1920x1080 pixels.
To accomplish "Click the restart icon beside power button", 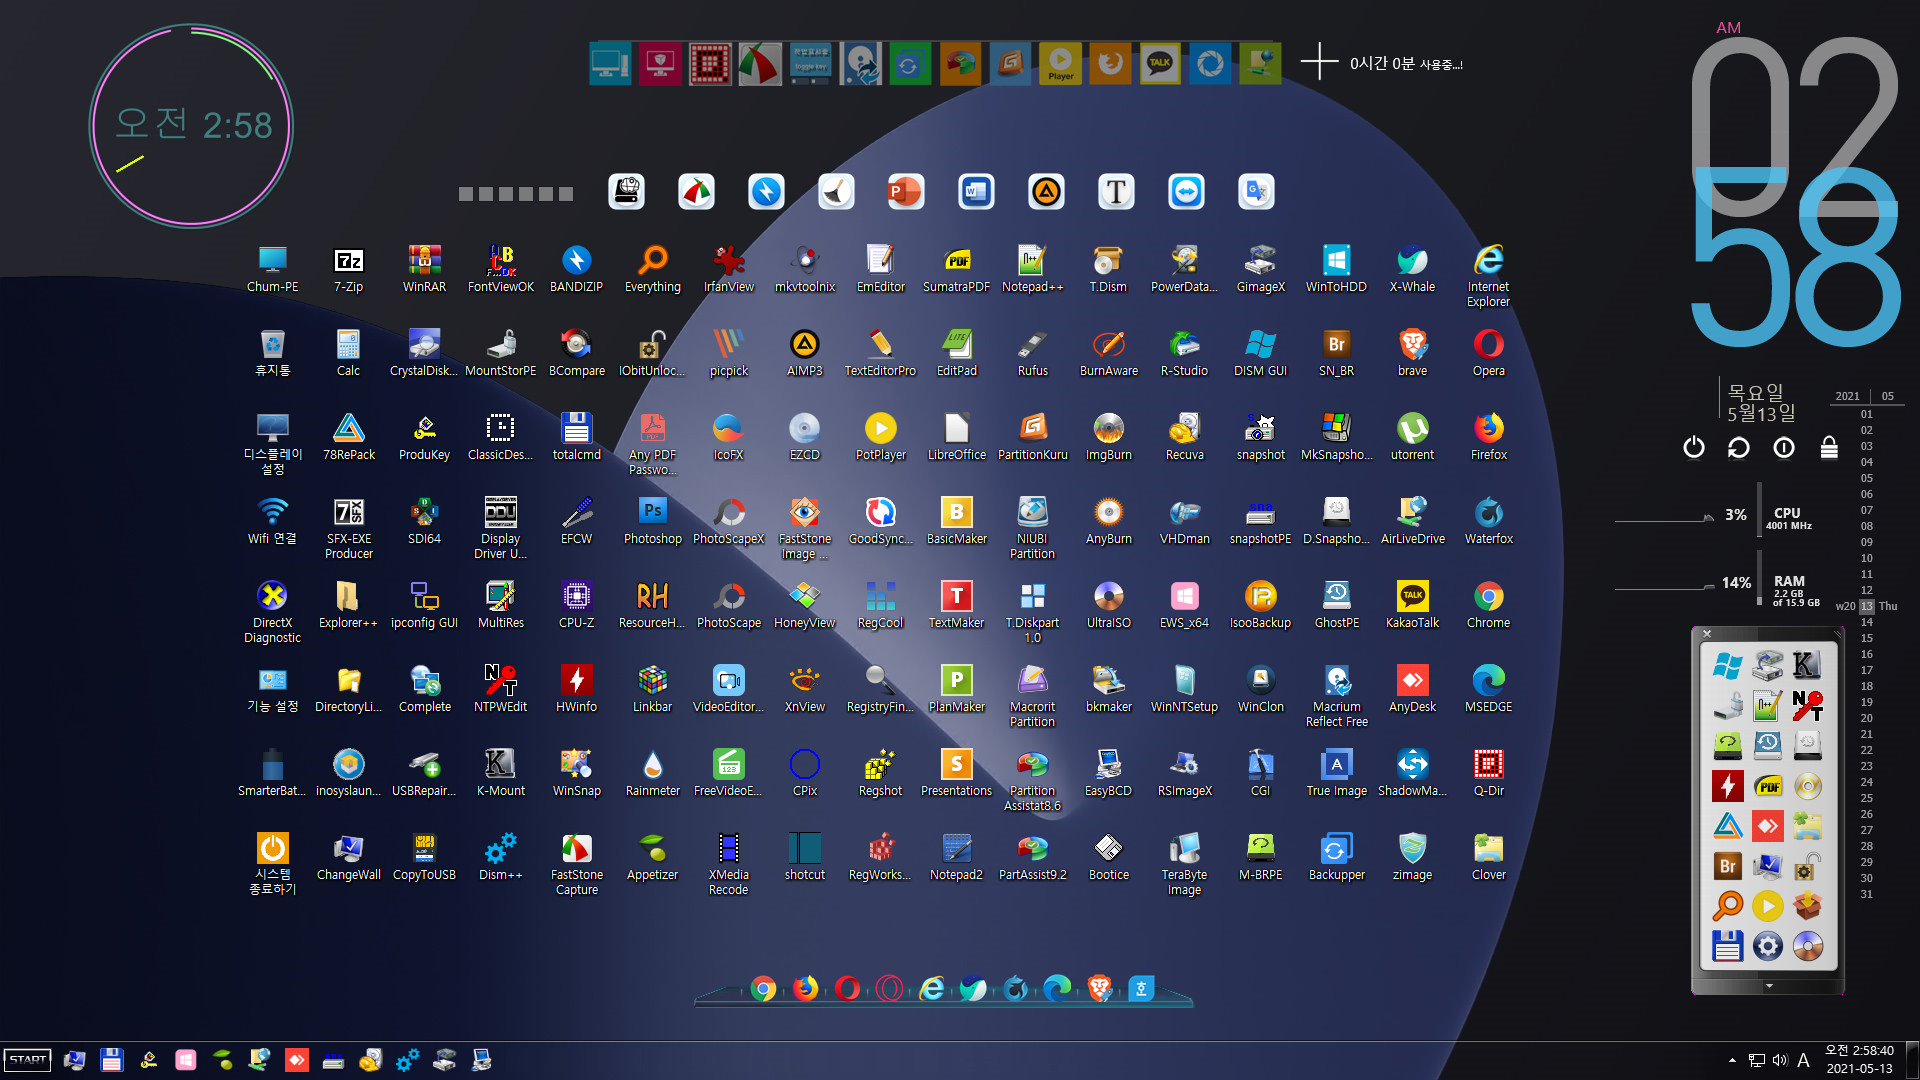I will [1738, 447].
